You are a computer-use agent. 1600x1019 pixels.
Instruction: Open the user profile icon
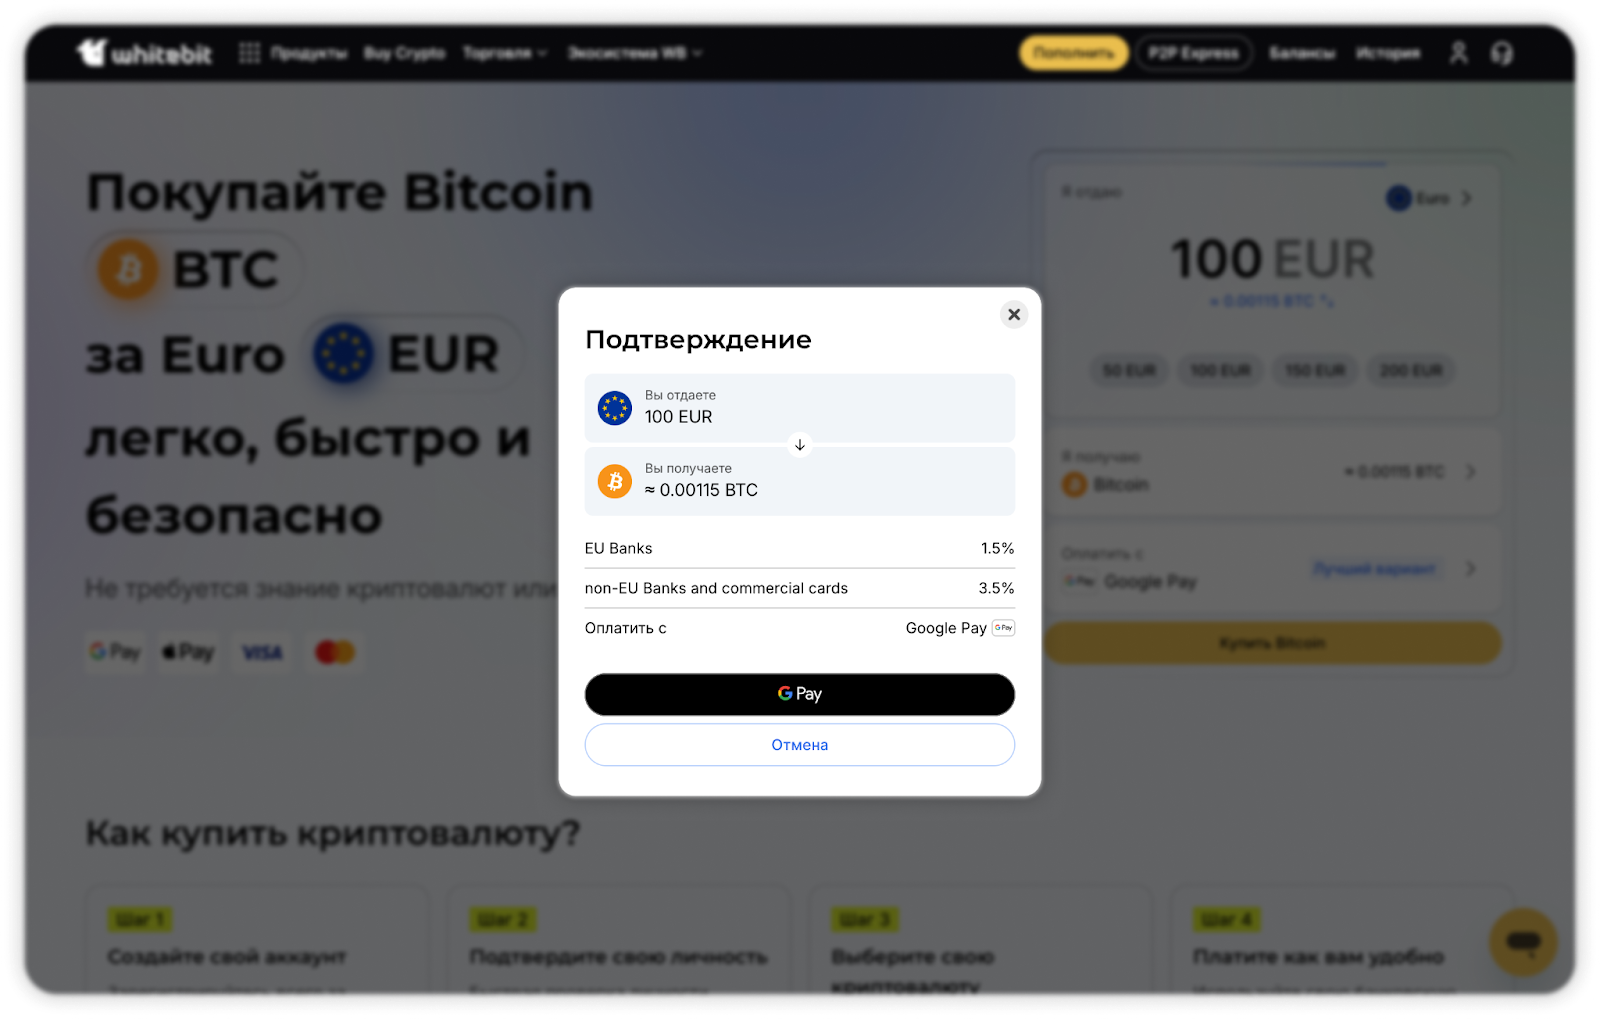pyautogui.click(x=1459, y=53)
